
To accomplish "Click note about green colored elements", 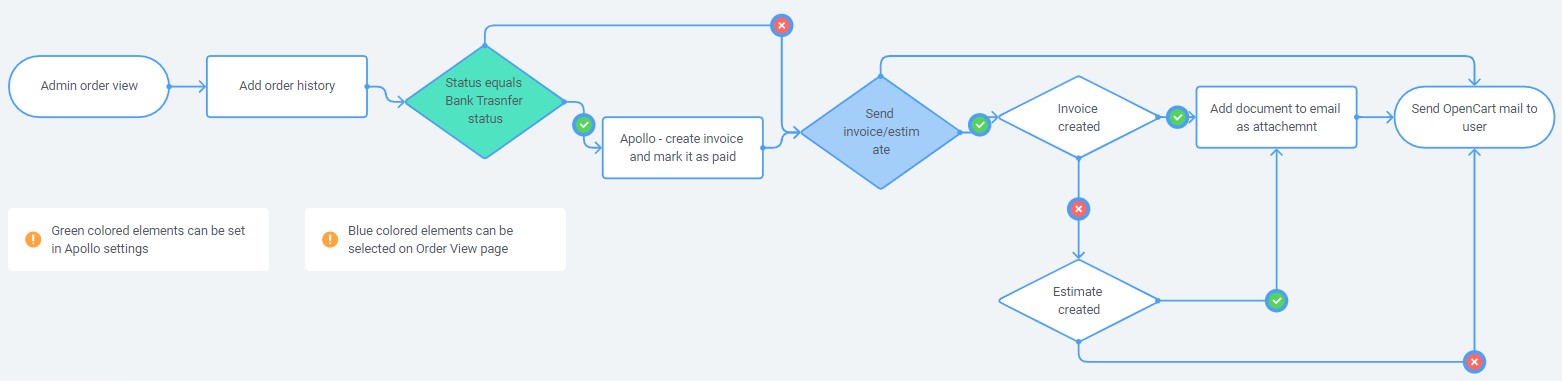I will coord(138,239).
